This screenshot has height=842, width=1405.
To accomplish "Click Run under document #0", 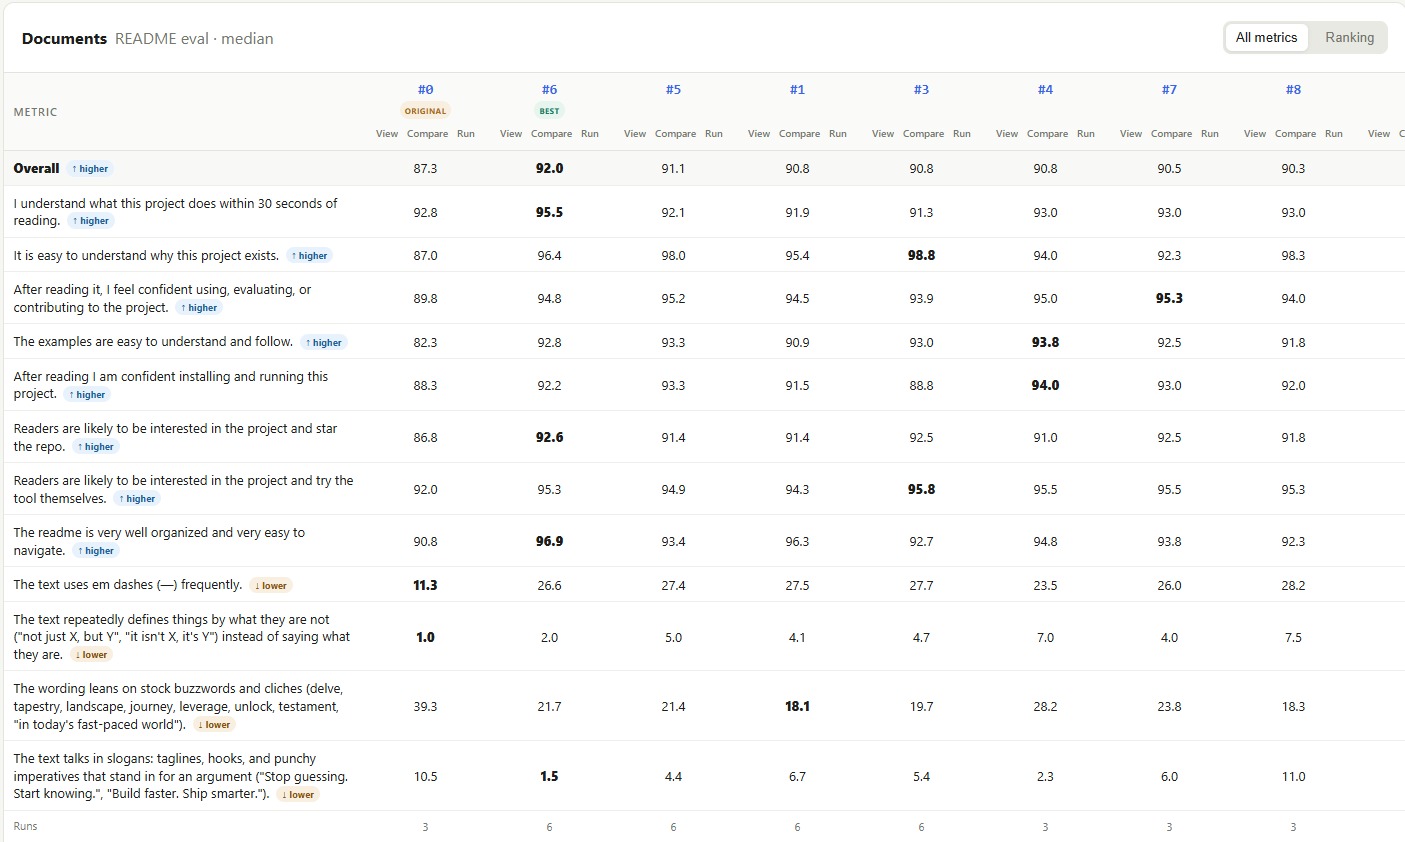I will pos(466,134).
